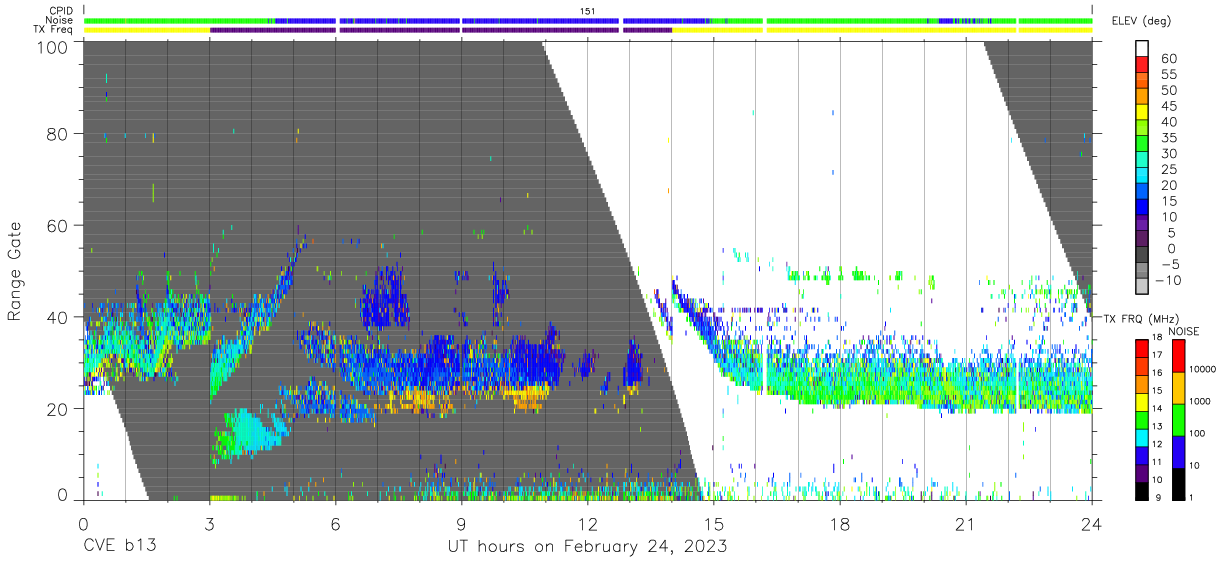Click the 9 hour tick label on time axis
This screenshot has height=567, width=1228.
coord(461,524)
